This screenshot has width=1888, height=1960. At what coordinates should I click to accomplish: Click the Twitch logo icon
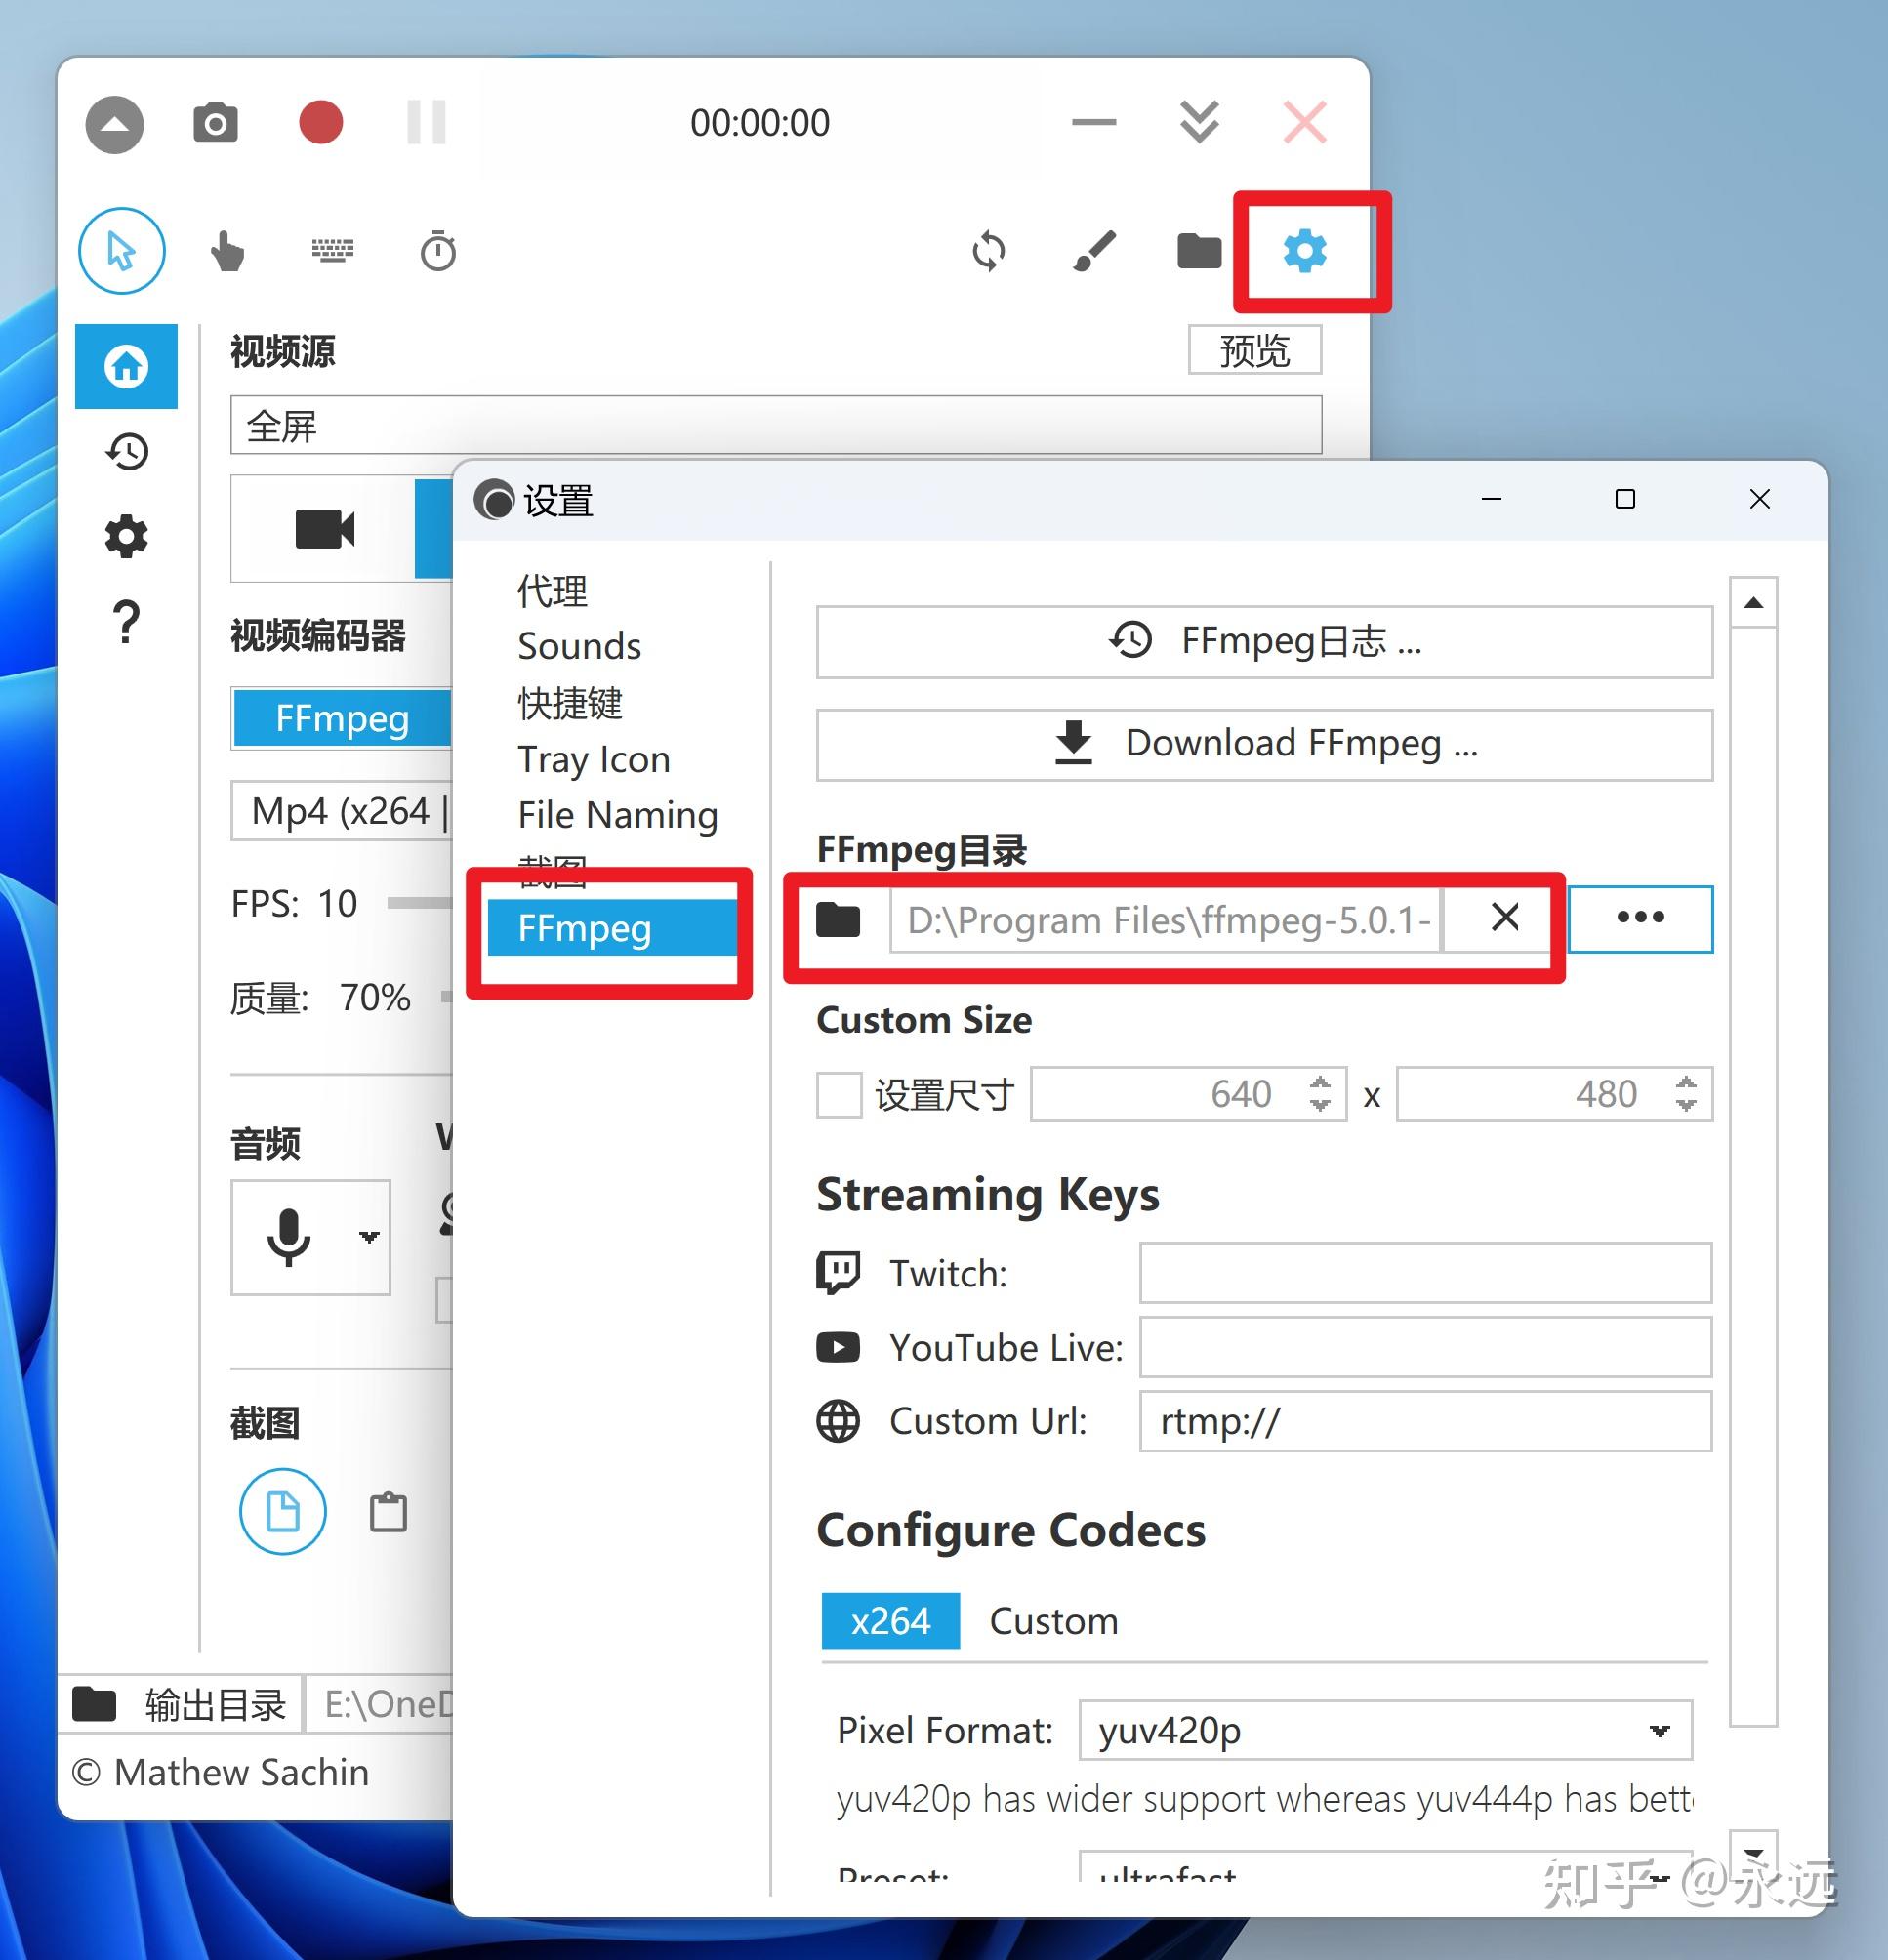point(838,1273)
